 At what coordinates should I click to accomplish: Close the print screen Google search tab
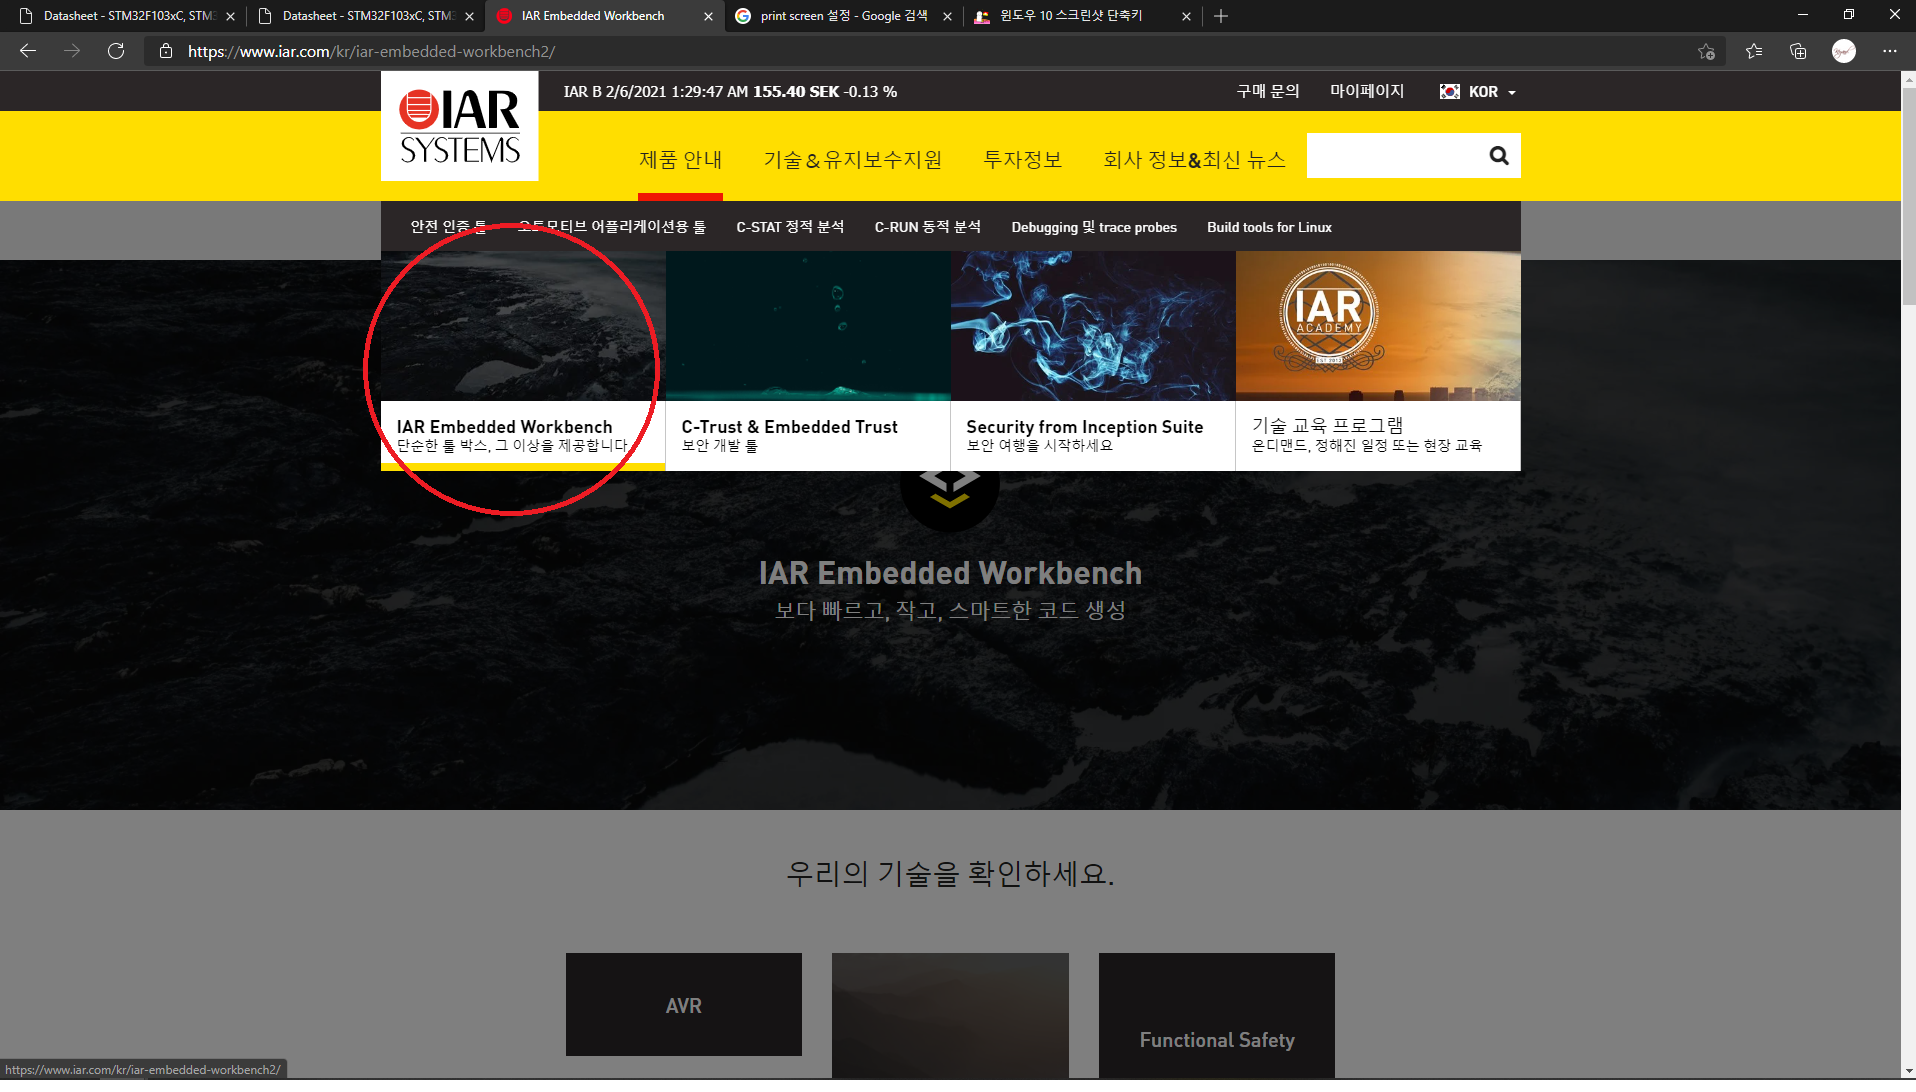pos(947,16)
